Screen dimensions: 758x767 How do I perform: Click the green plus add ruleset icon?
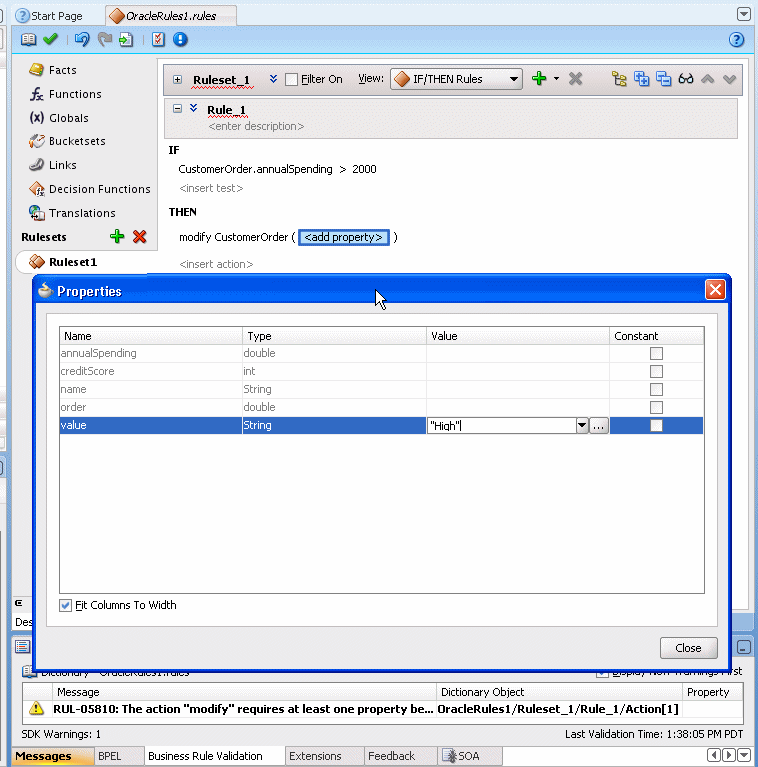coord(117,237)
